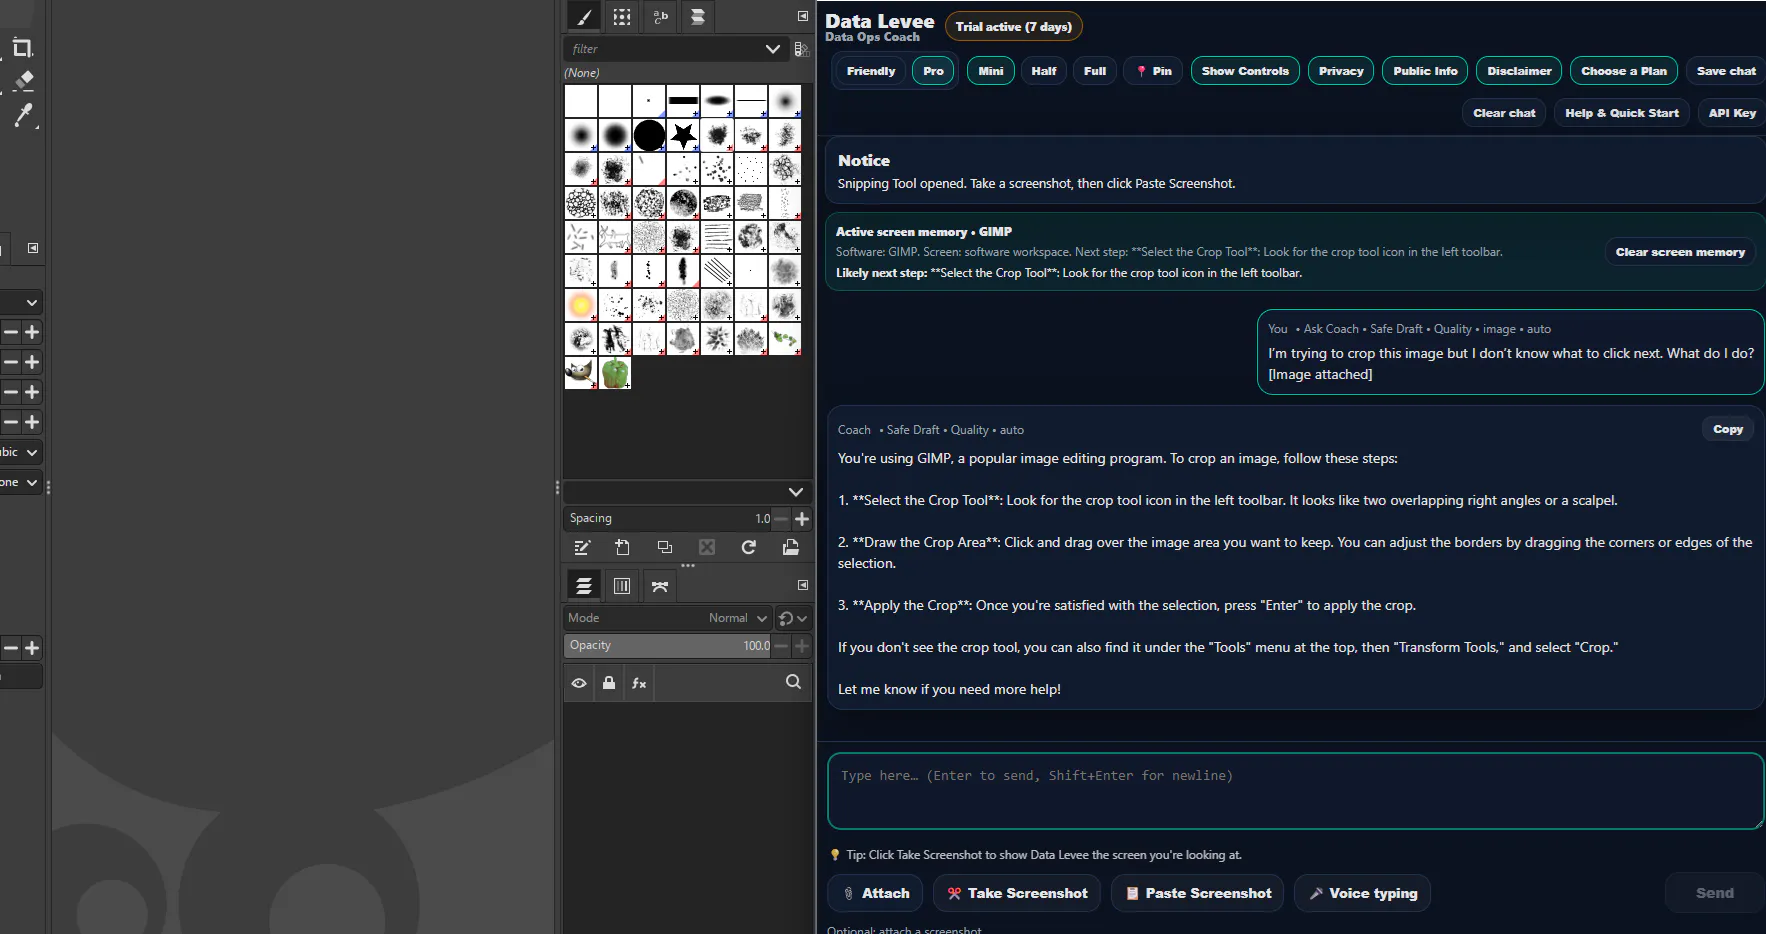
Task: Open the Disclaimer
Action: tap(1519, 71)
